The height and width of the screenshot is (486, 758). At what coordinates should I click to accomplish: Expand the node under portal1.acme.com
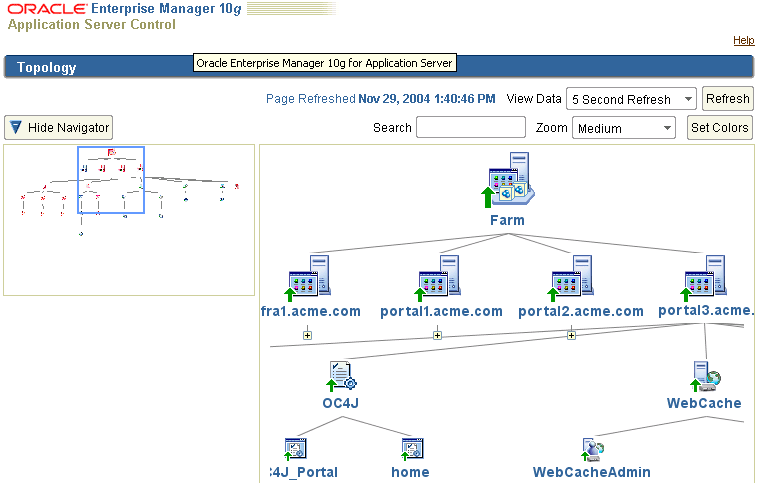click(437, 335)
